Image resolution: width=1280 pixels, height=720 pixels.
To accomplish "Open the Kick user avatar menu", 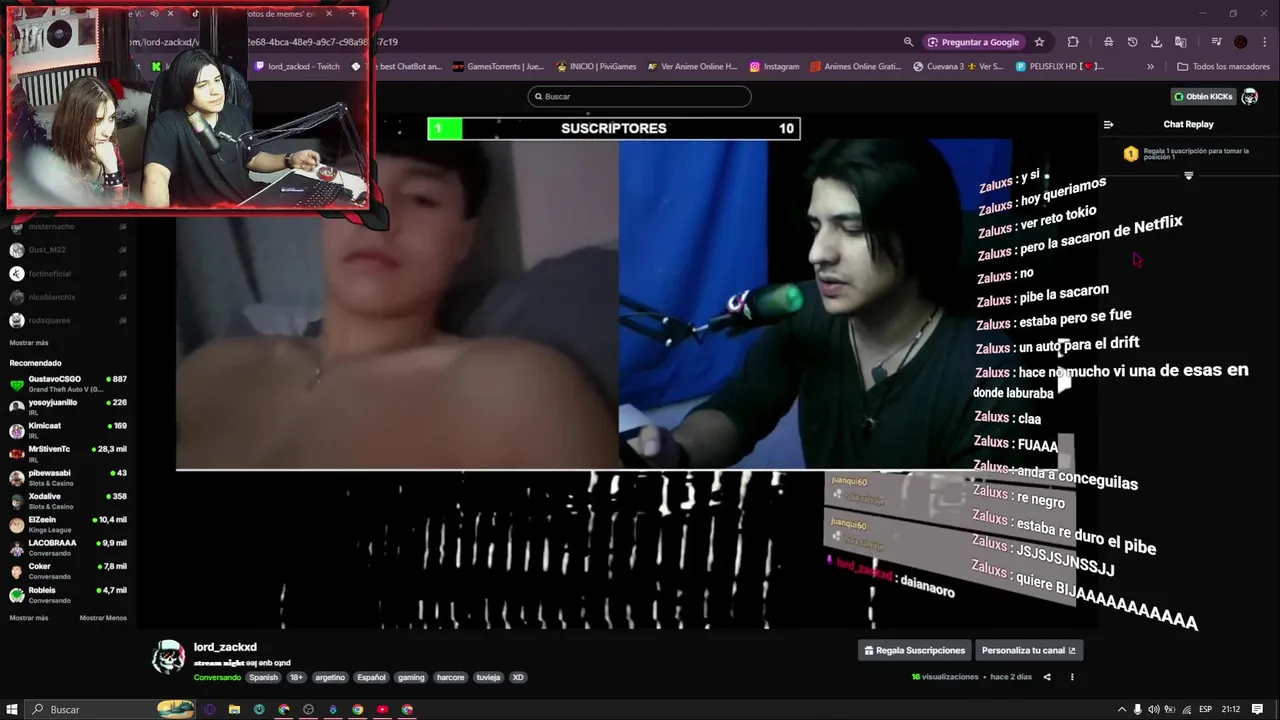I will (1250, 96).
